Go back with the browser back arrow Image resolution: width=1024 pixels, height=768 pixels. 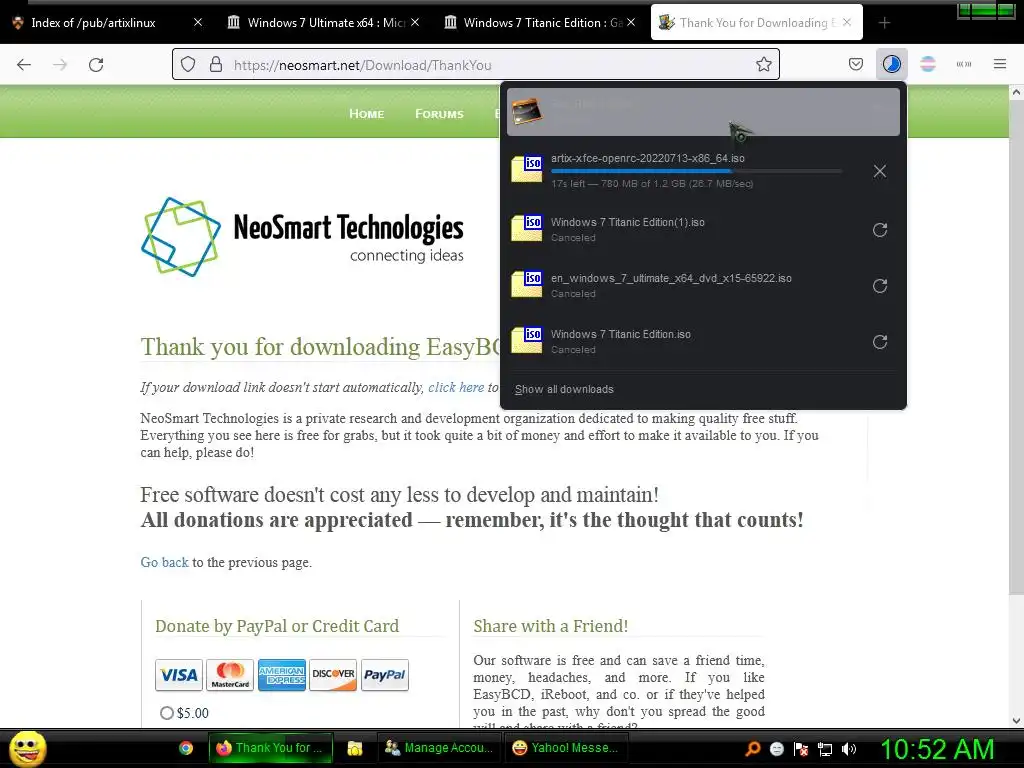pos(24,65)
